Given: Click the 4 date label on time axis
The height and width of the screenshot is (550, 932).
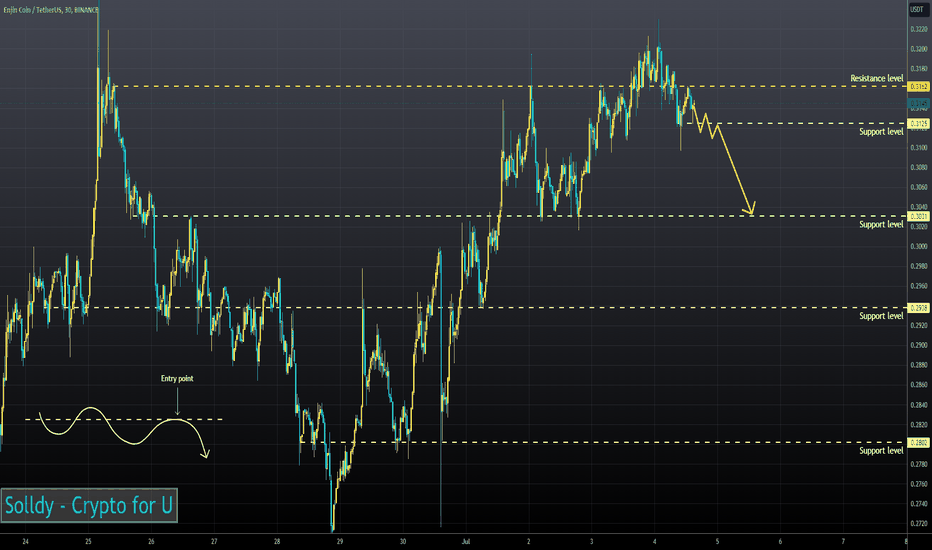Looking at the screenshot, I should pos(654,542).
